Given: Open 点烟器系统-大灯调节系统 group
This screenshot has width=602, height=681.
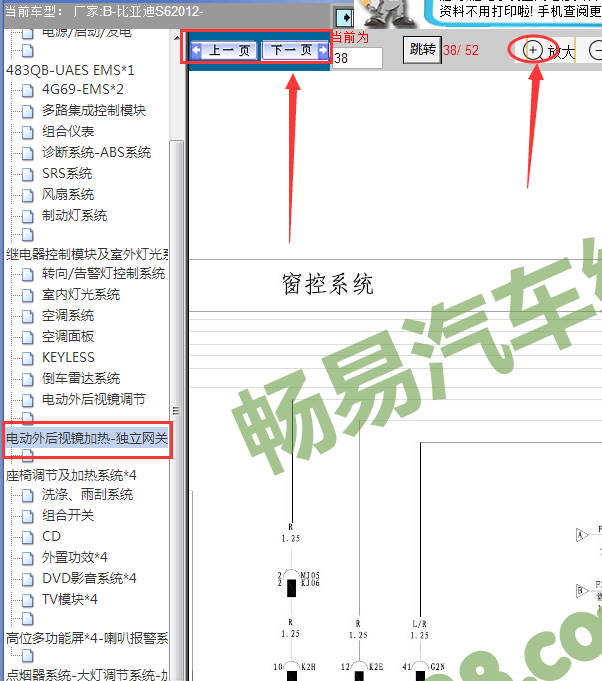Looking at the screenshot, I should coord(87,674).
